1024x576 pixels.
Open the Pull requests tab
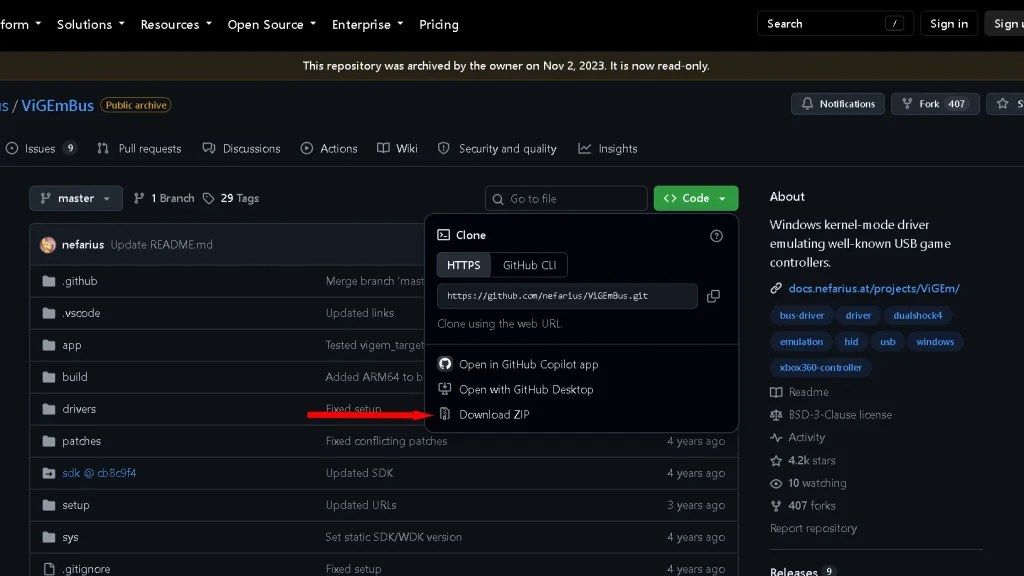pyautogui.click(x=139, y=148)
